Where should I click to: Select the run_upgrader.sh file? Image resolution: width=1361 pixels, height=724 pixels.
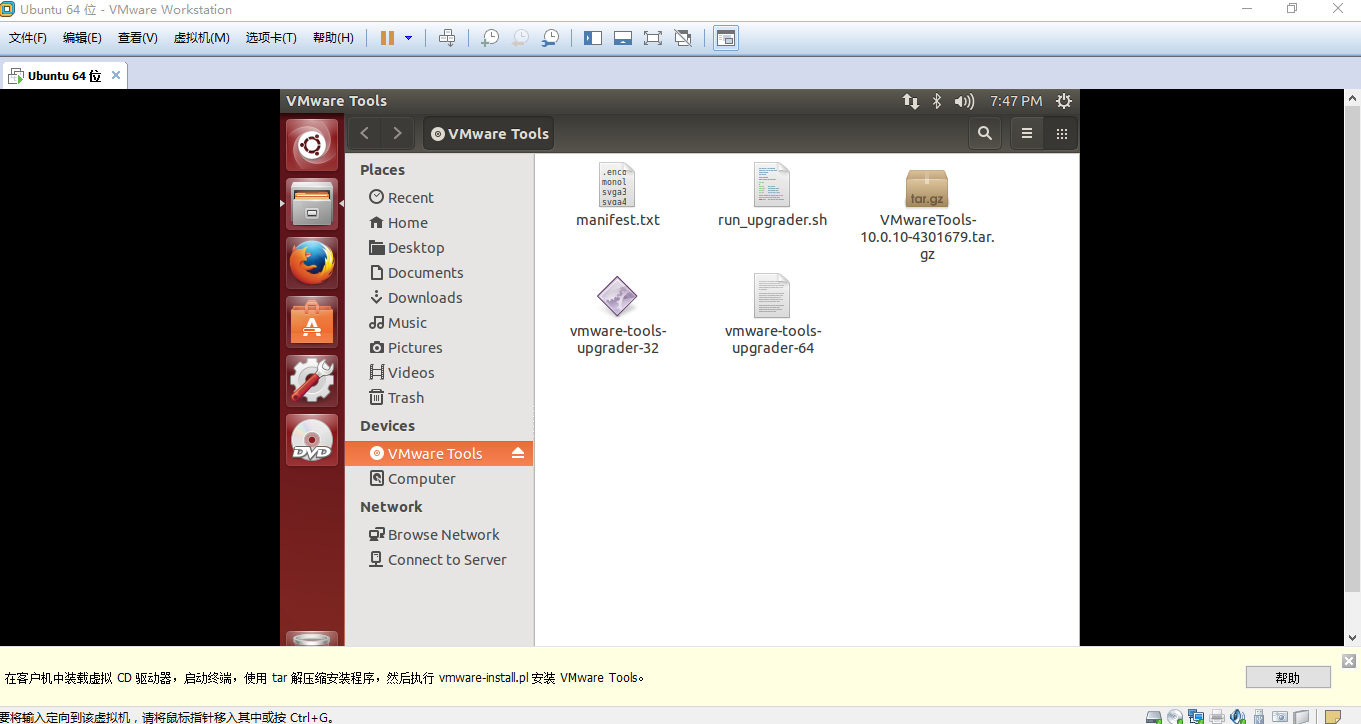pos(772,196)
